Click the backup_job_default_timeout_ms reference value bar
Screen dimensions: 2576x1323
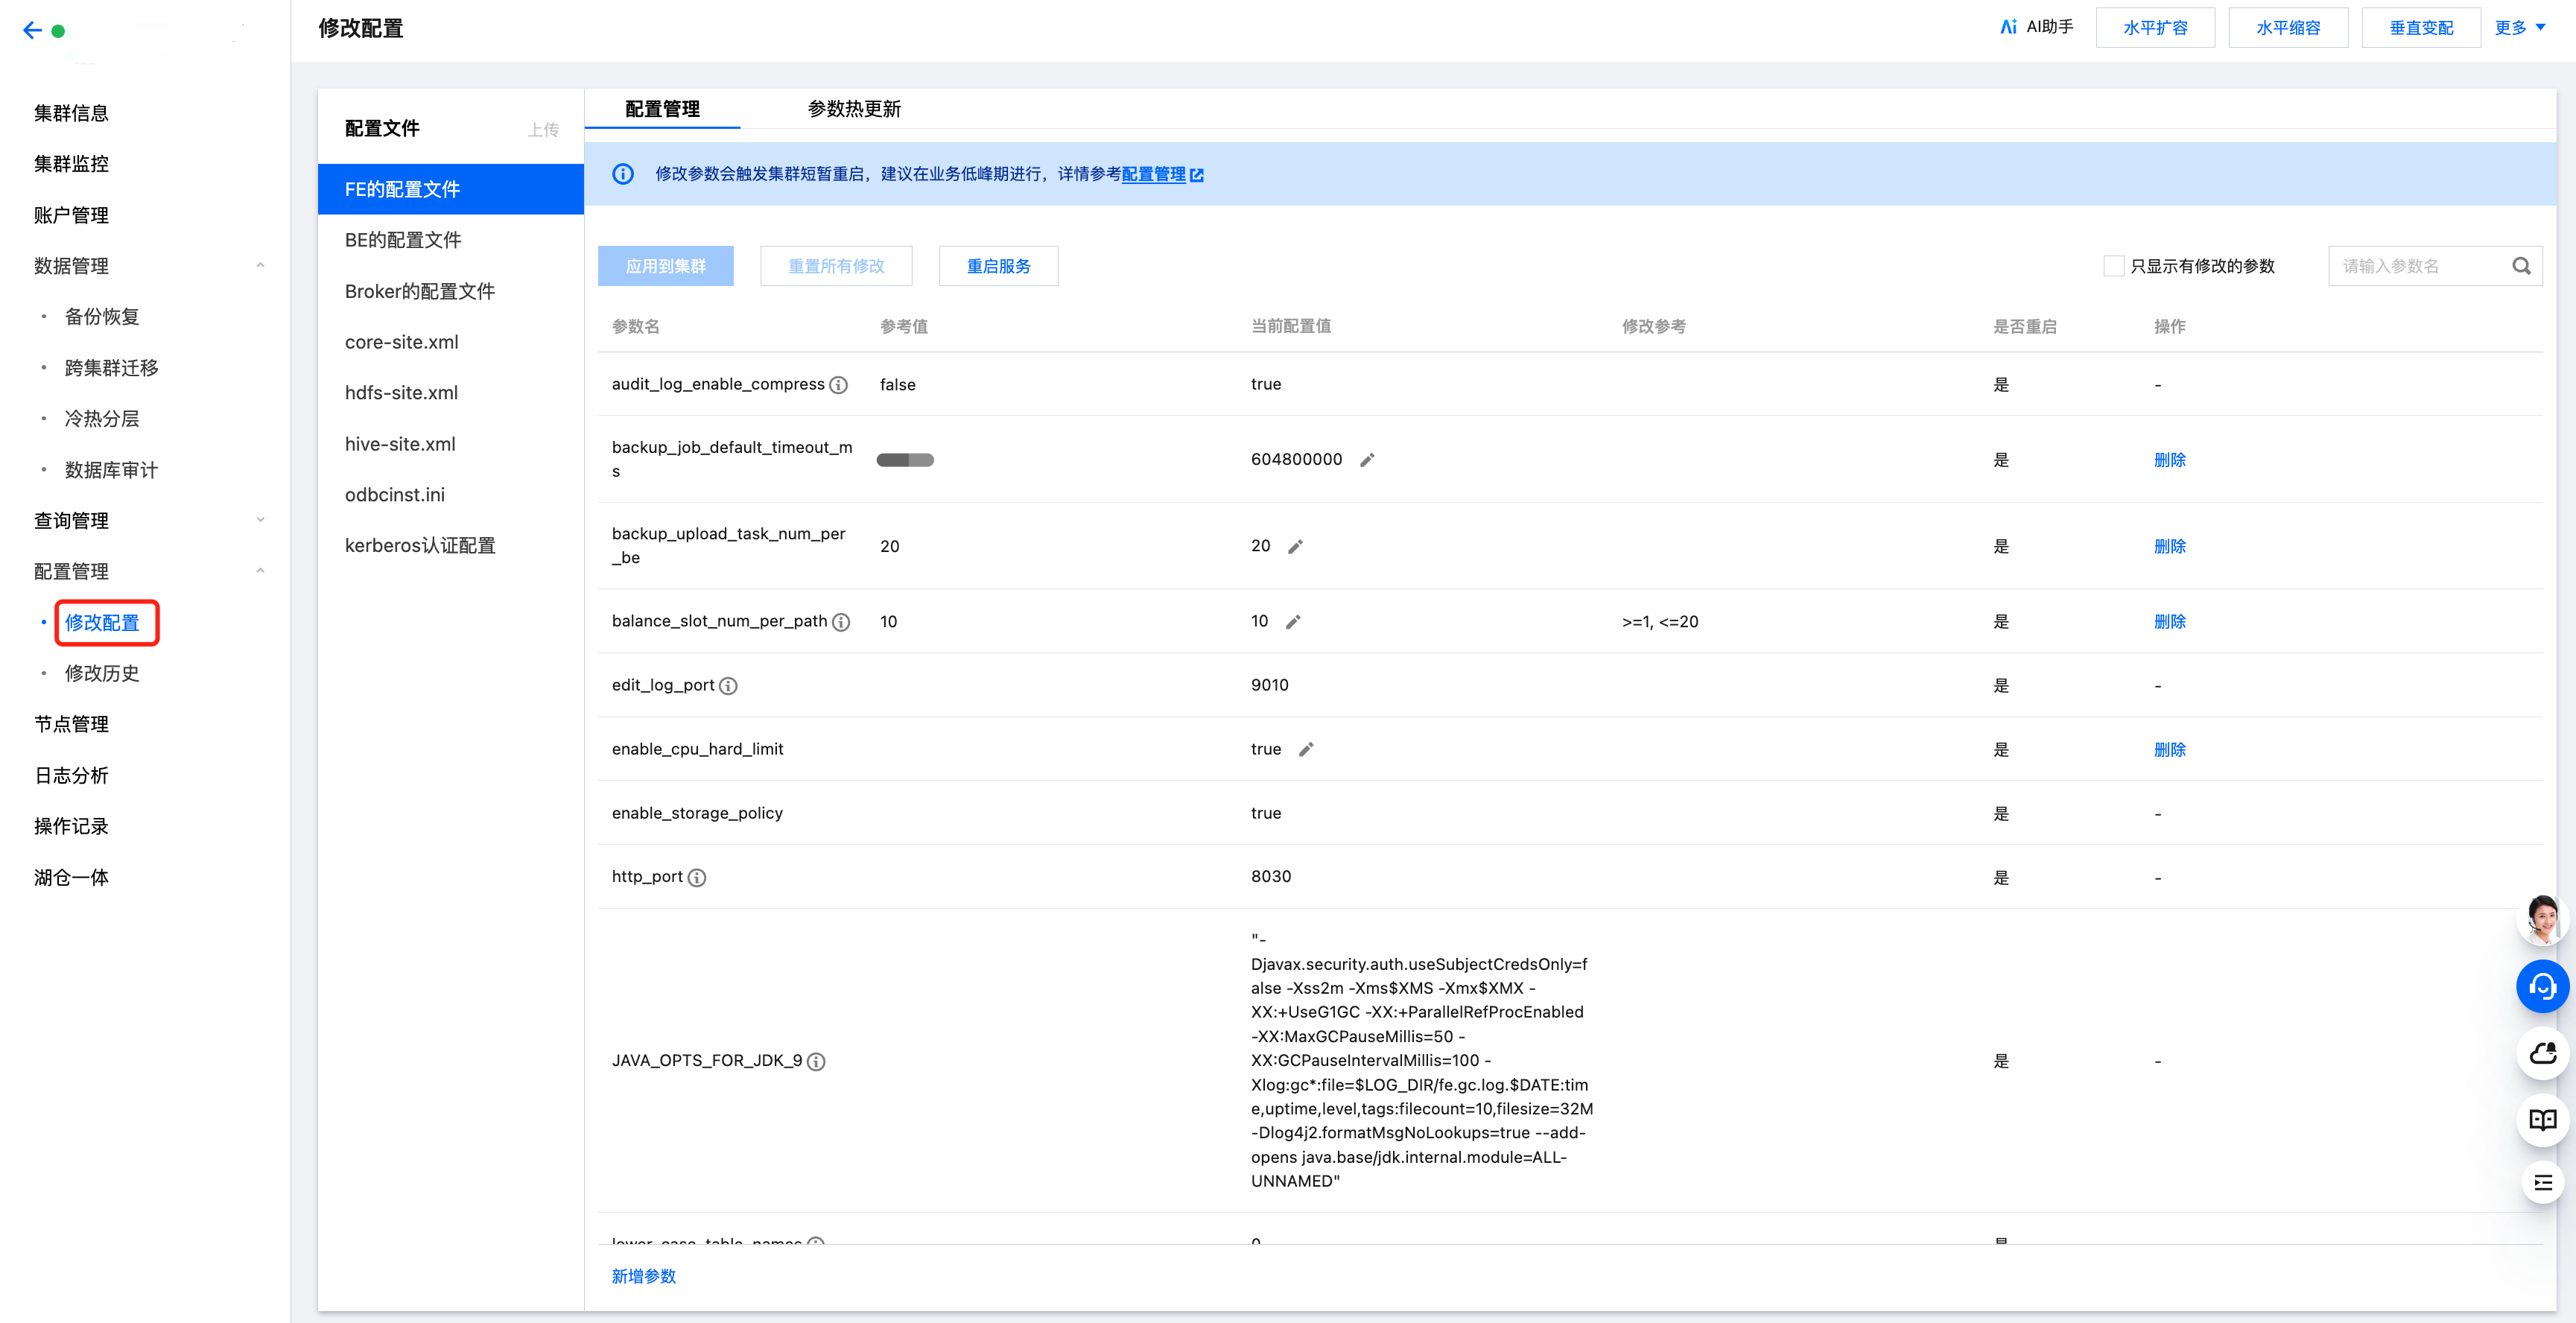coord(904,460)
